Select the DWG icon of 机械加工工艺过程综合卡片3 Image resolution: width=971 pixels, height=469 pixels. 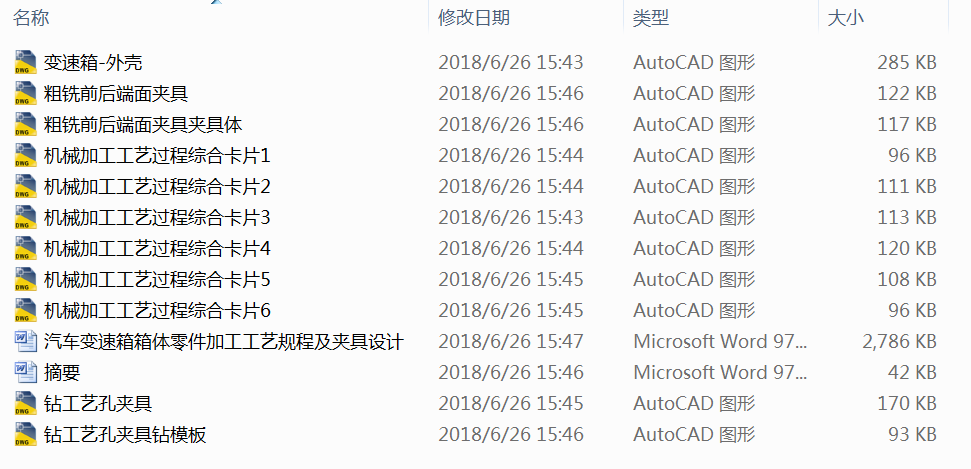tap(26, 218)
